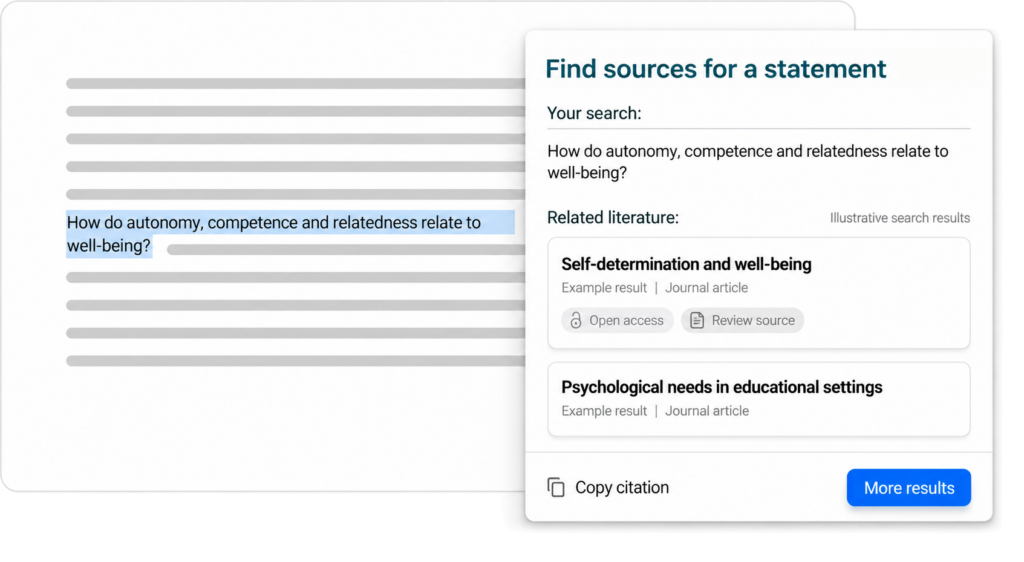Click Example result under Psychological needs title

604,411
